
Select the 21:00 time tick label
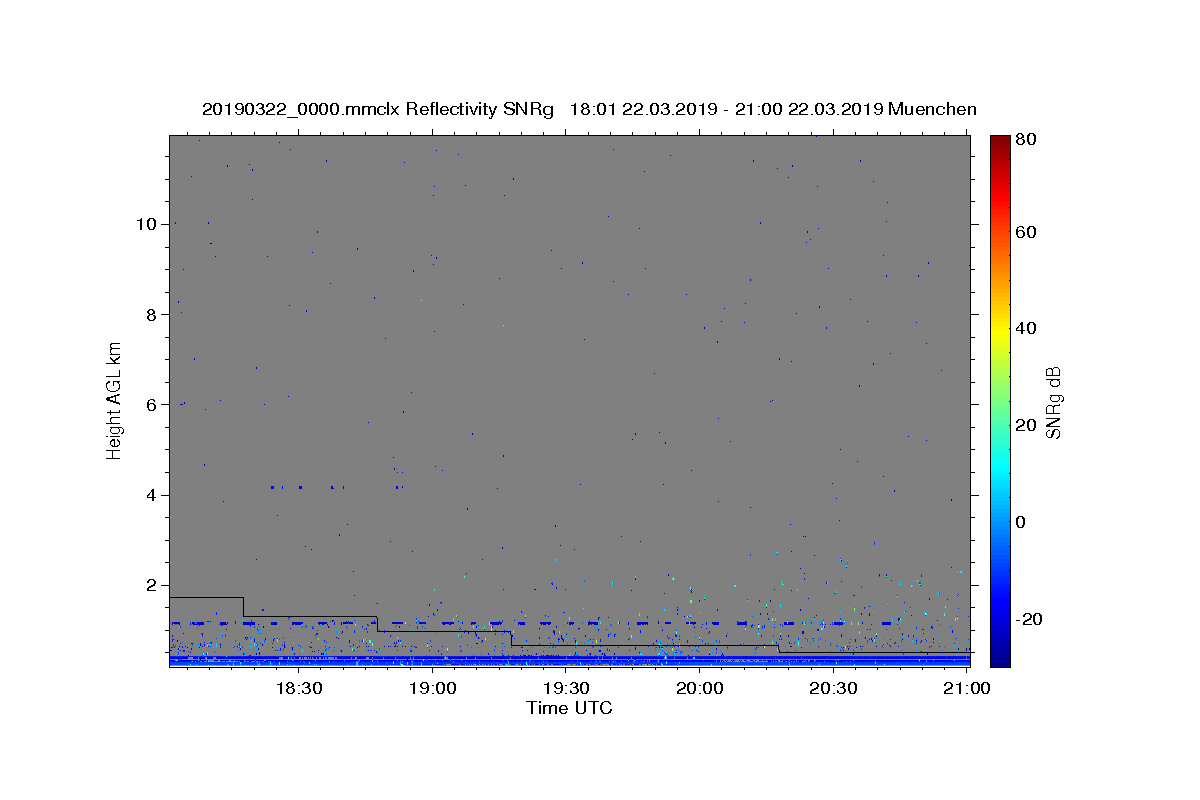pos(966,688)
